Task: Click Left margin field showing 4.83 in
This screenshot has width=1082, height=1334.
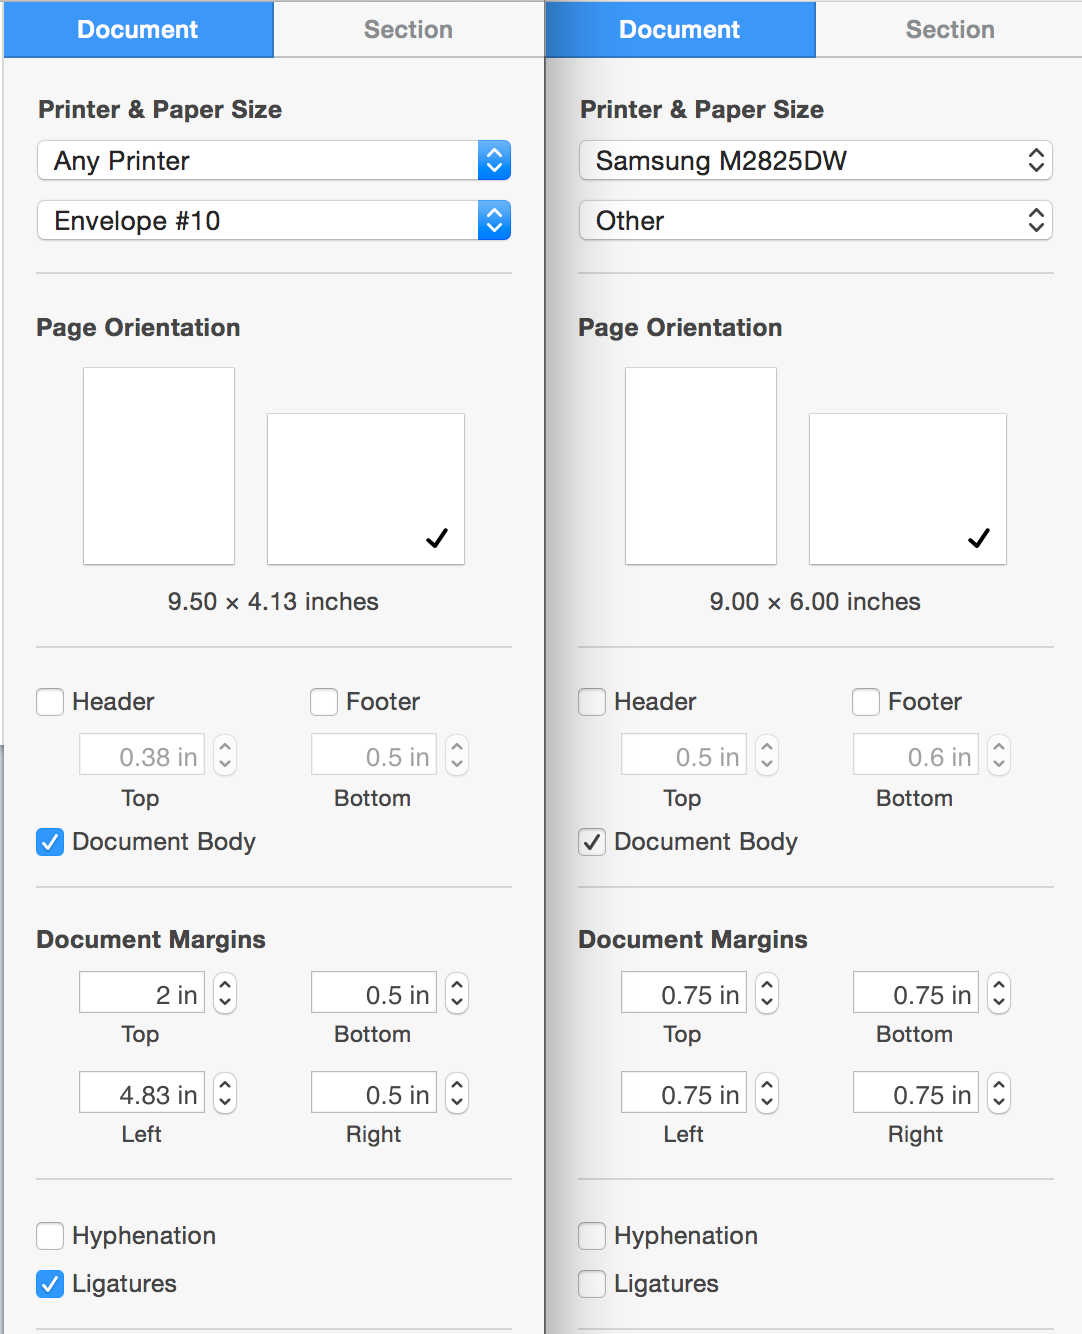Action: click(142, 1093)
